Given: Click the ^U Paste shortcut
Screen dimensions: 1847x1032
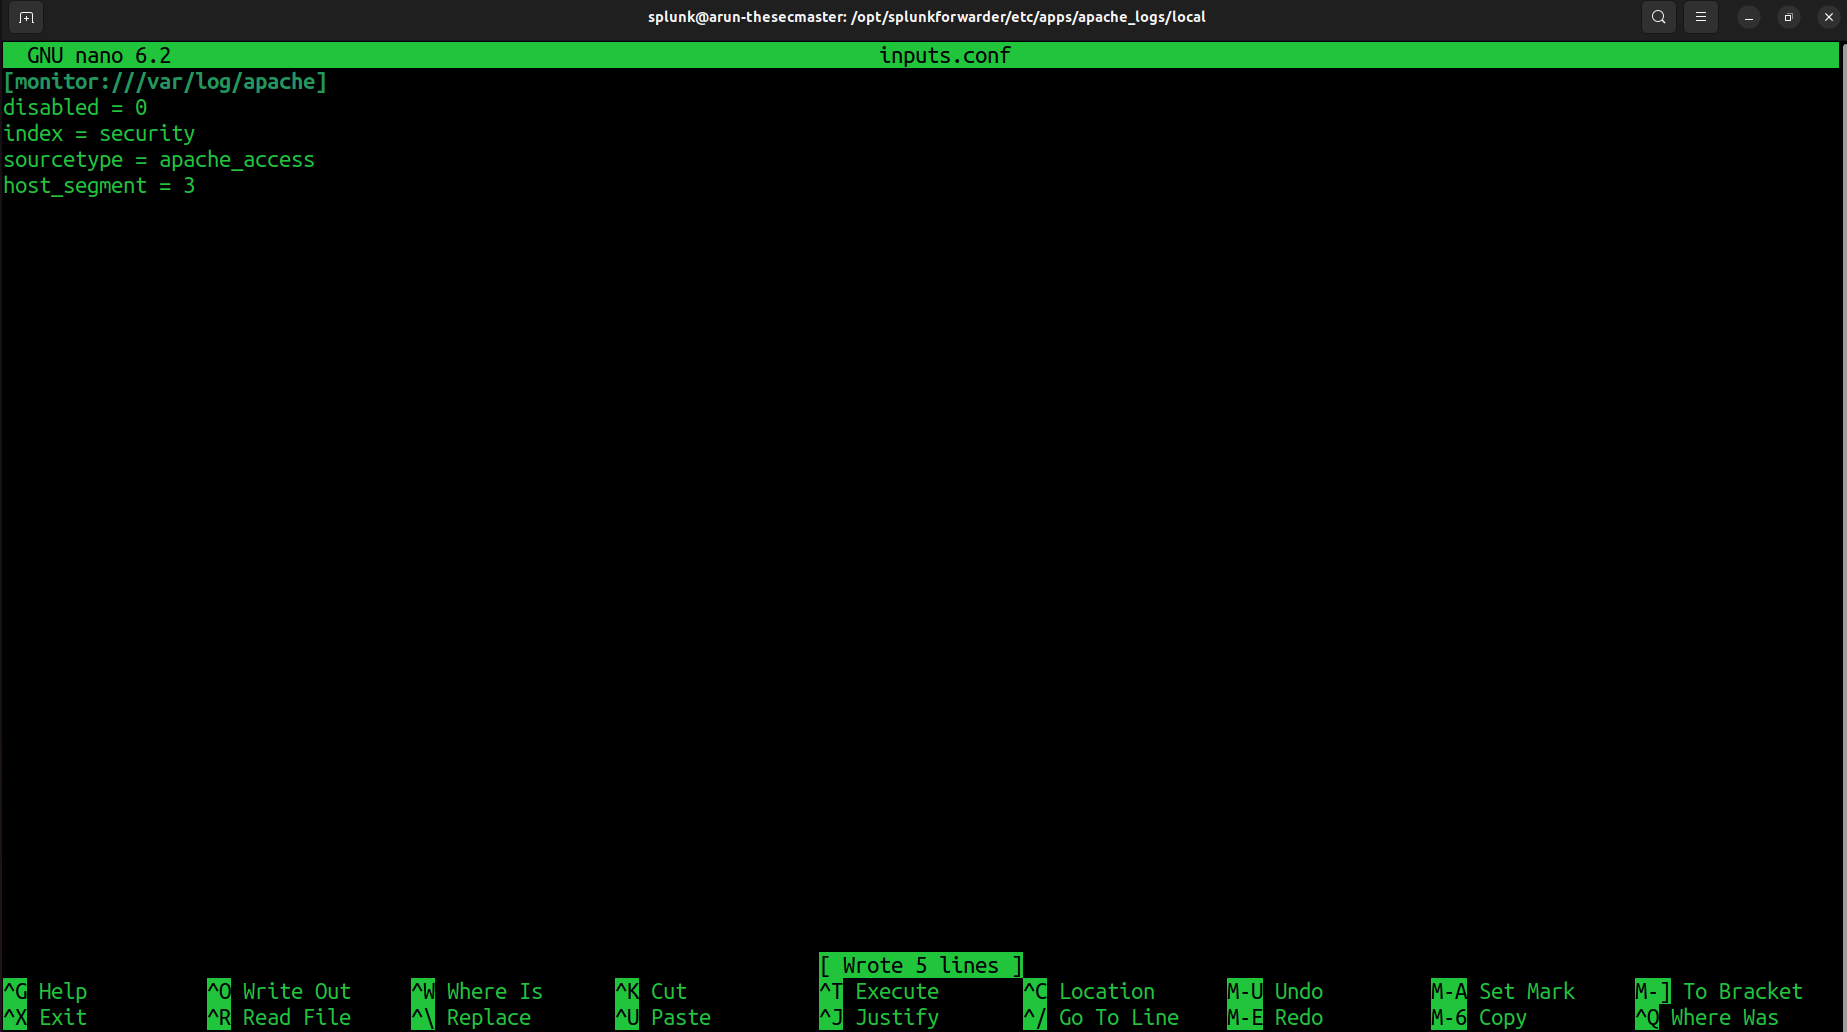Looking at the screenshot, I should pyautogui.click(x=663, y=1017).
